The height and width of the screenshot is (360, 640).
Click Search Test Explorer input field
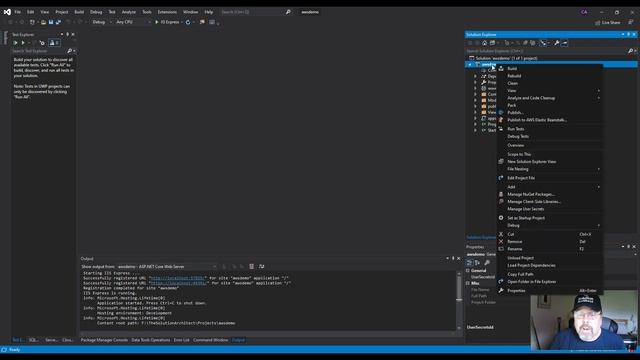coord(39,51)
